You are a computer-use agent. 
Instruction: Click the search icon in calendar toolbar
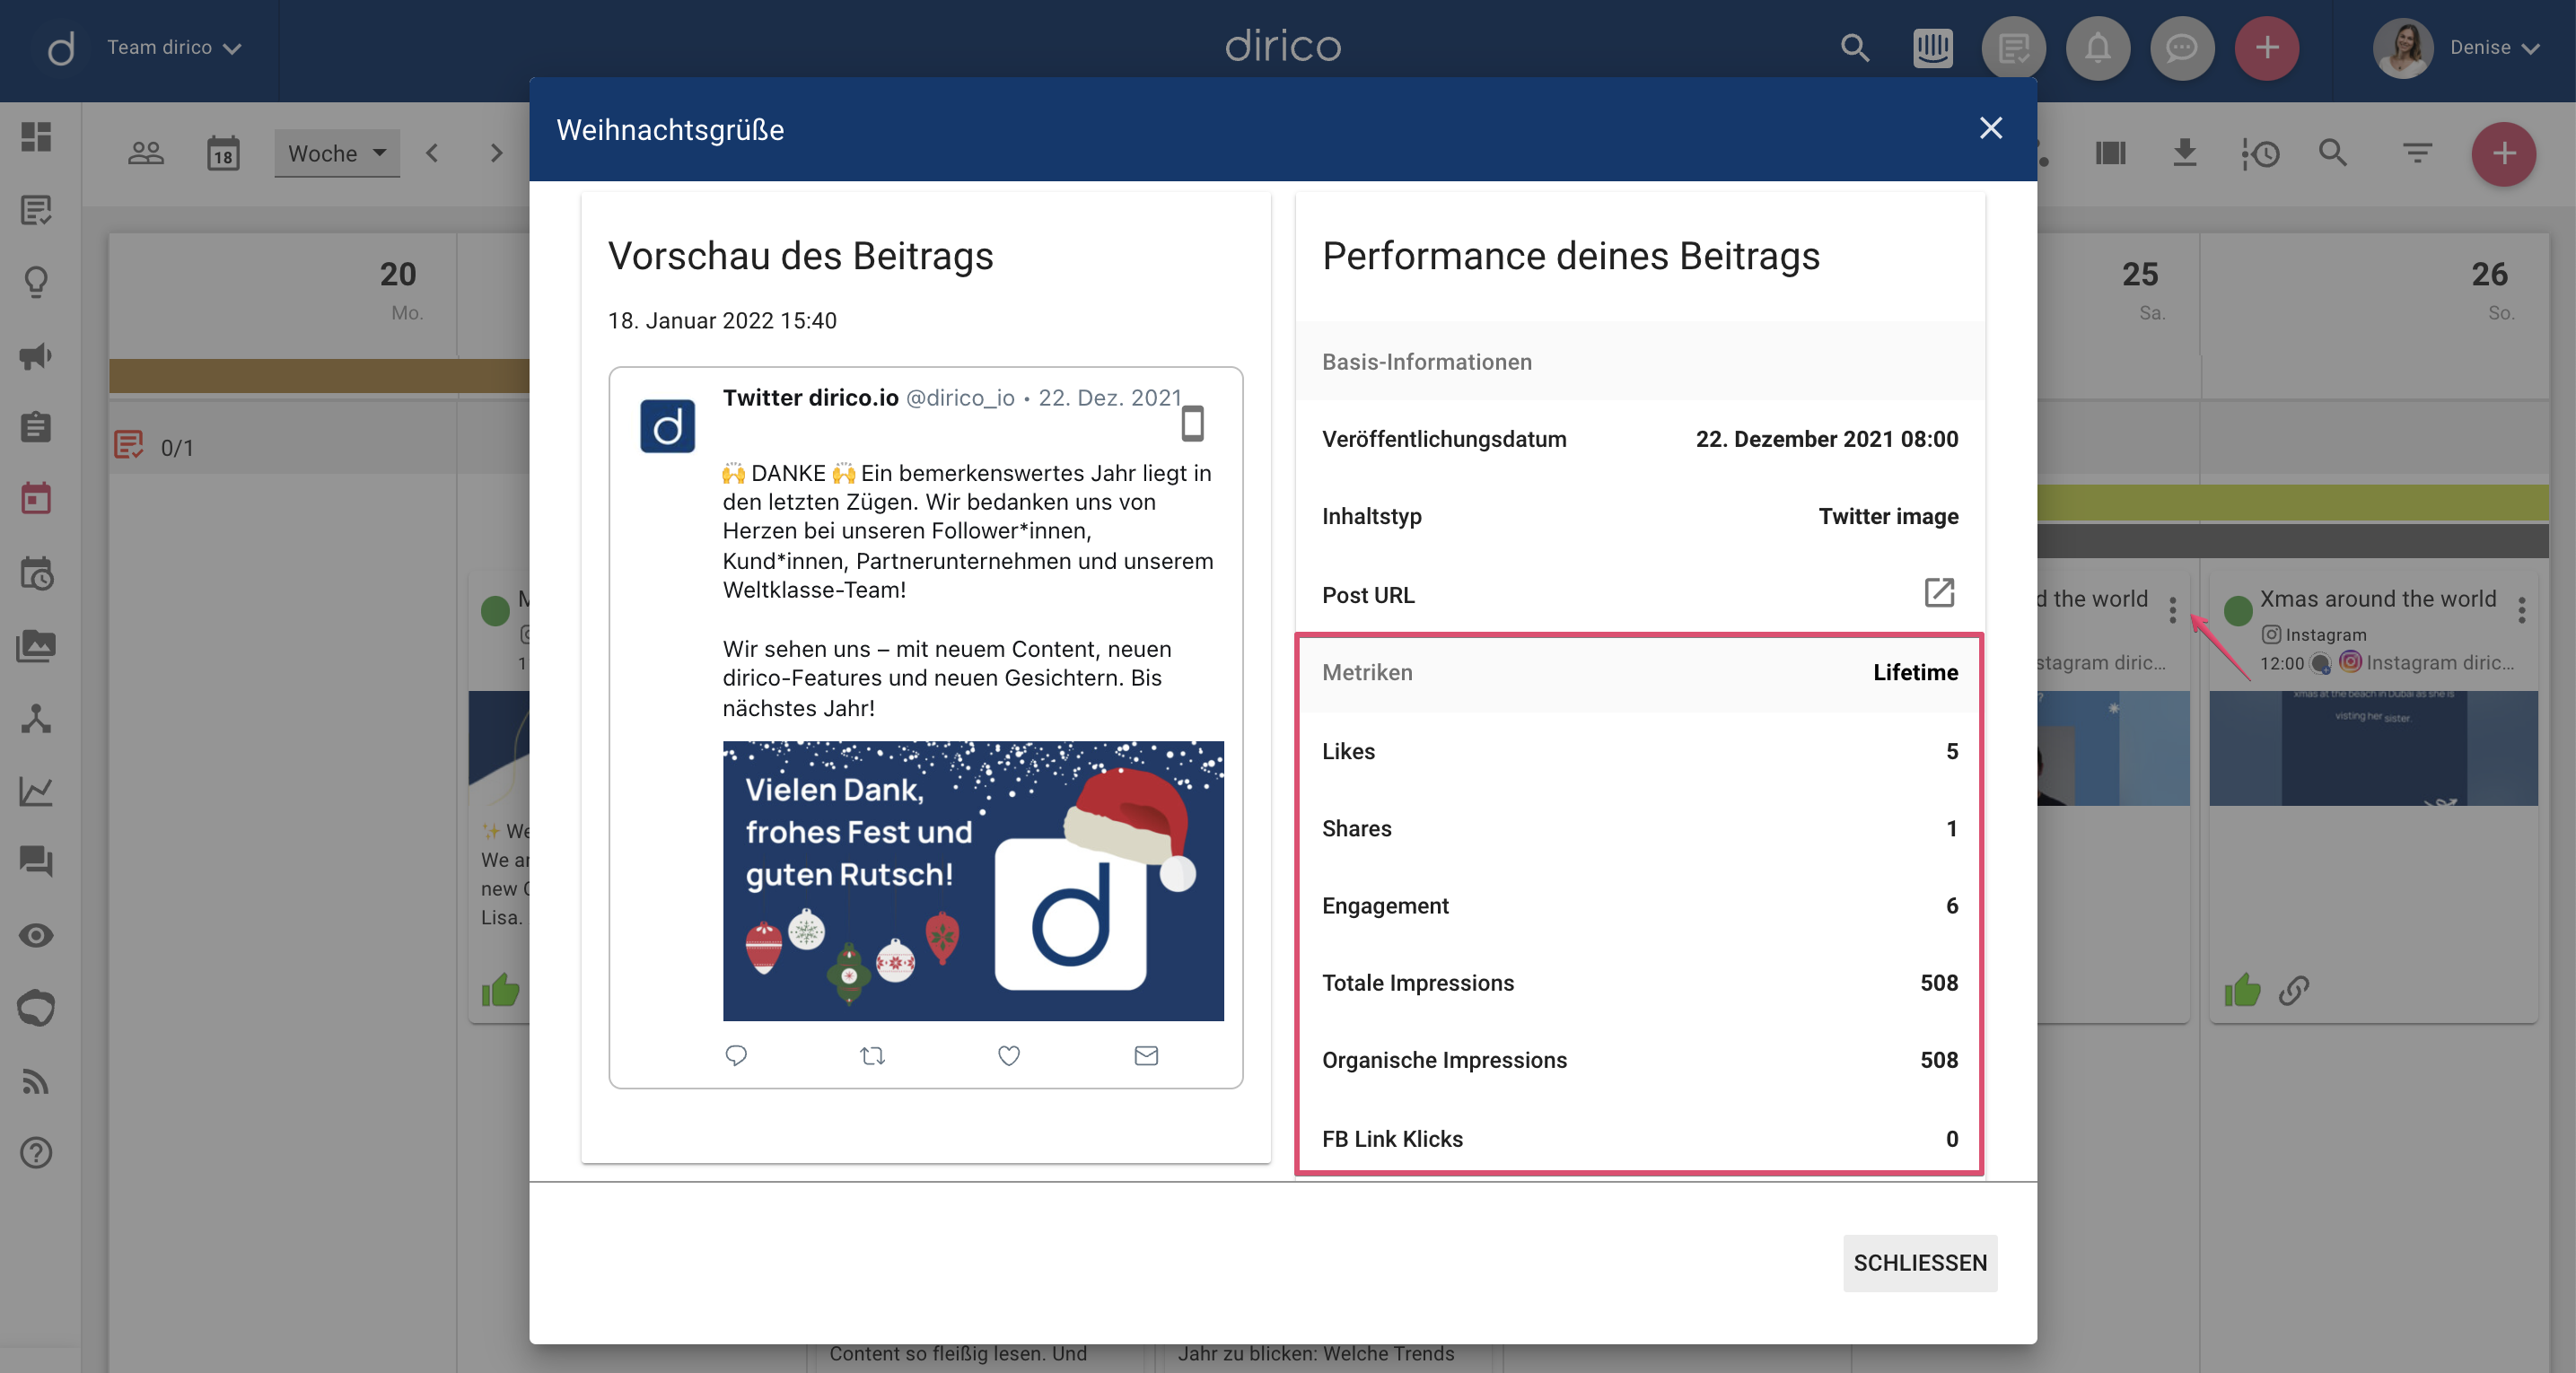2333,153
